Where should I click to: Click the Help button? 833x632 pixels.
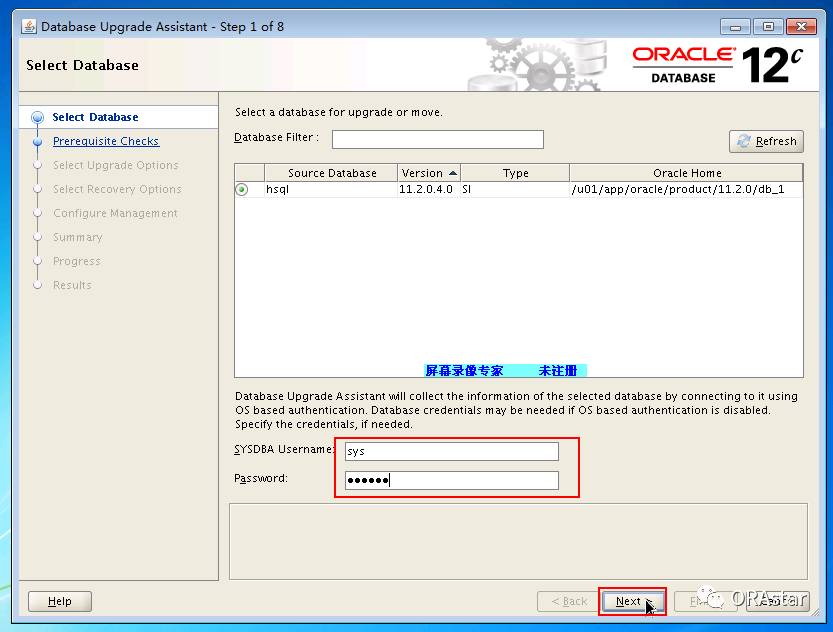pos(60,601)
